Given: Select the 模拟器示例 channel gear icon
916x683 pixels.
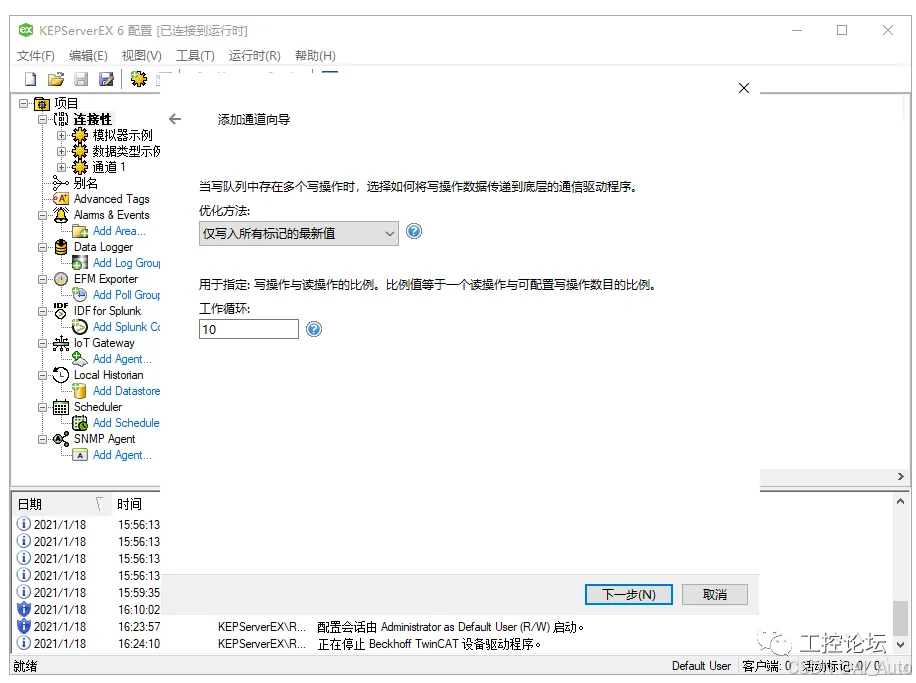Looking at the screenshot, I should click(80, 136).
